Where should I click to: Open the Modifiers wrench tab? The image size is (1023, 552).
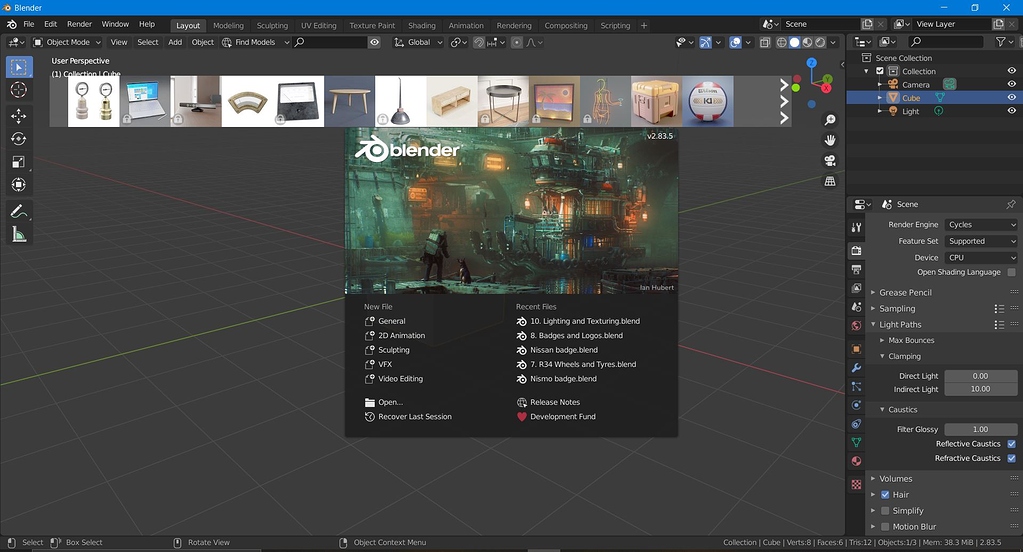point(856,368)
